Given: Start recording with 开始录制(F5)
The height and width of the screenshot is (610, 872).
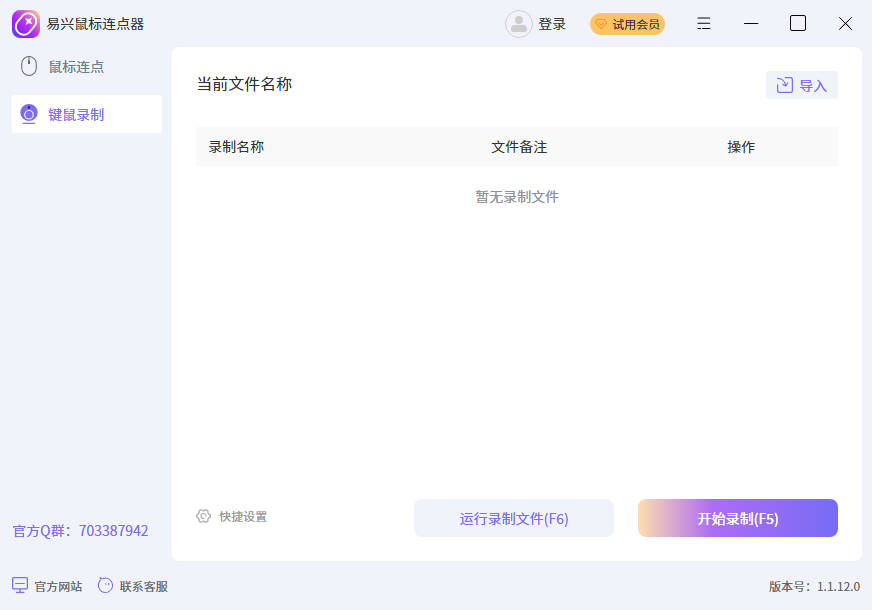Looking at the screenshot, I should (737, 518).
